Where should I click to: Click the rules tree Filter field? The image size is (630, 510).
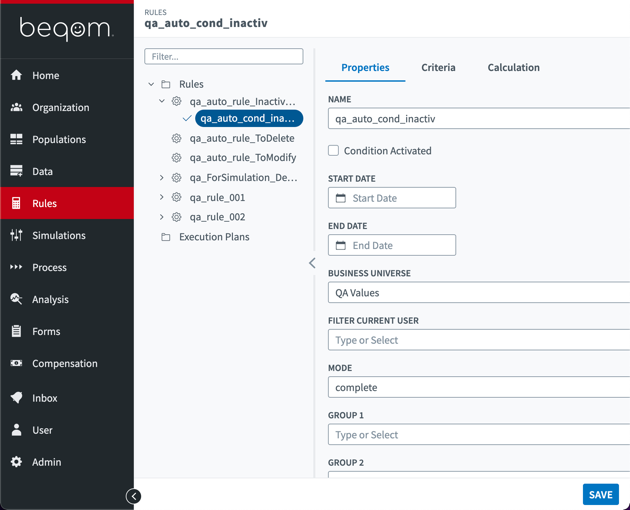[x=224, y=57]
